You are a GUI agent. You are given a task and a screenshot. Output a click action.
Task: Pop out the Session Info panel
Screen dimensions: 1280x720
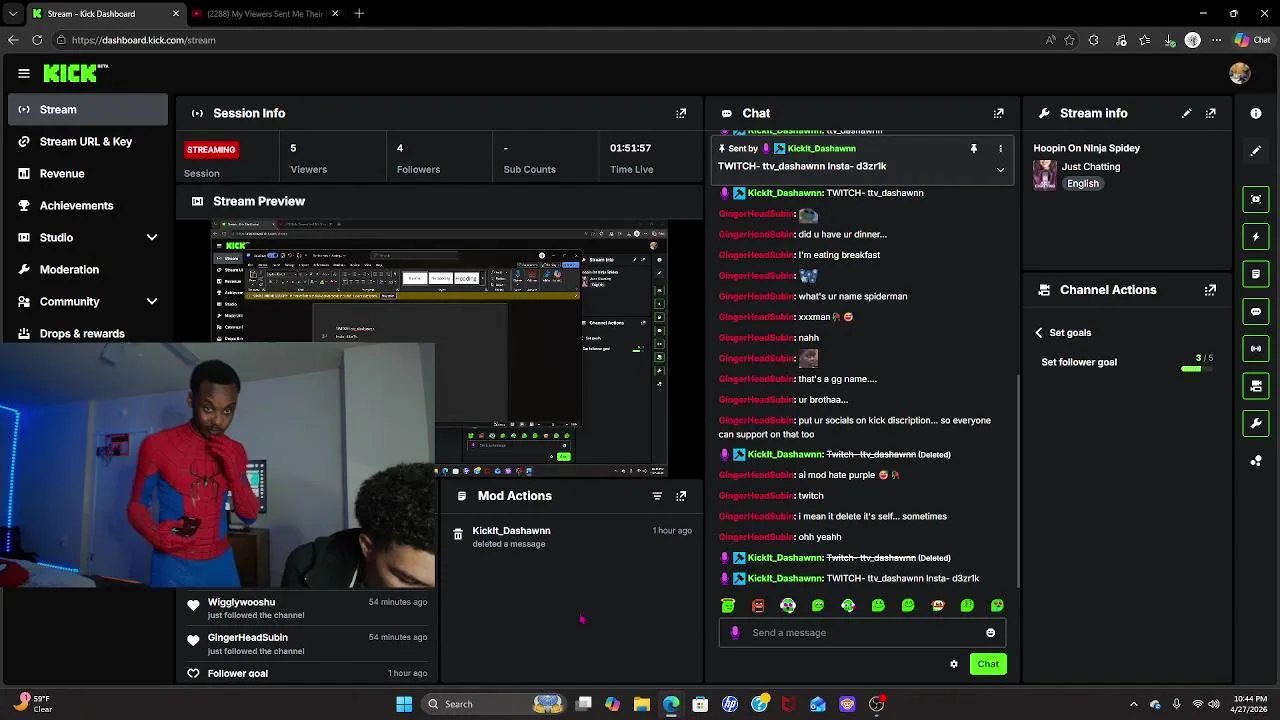681,113
